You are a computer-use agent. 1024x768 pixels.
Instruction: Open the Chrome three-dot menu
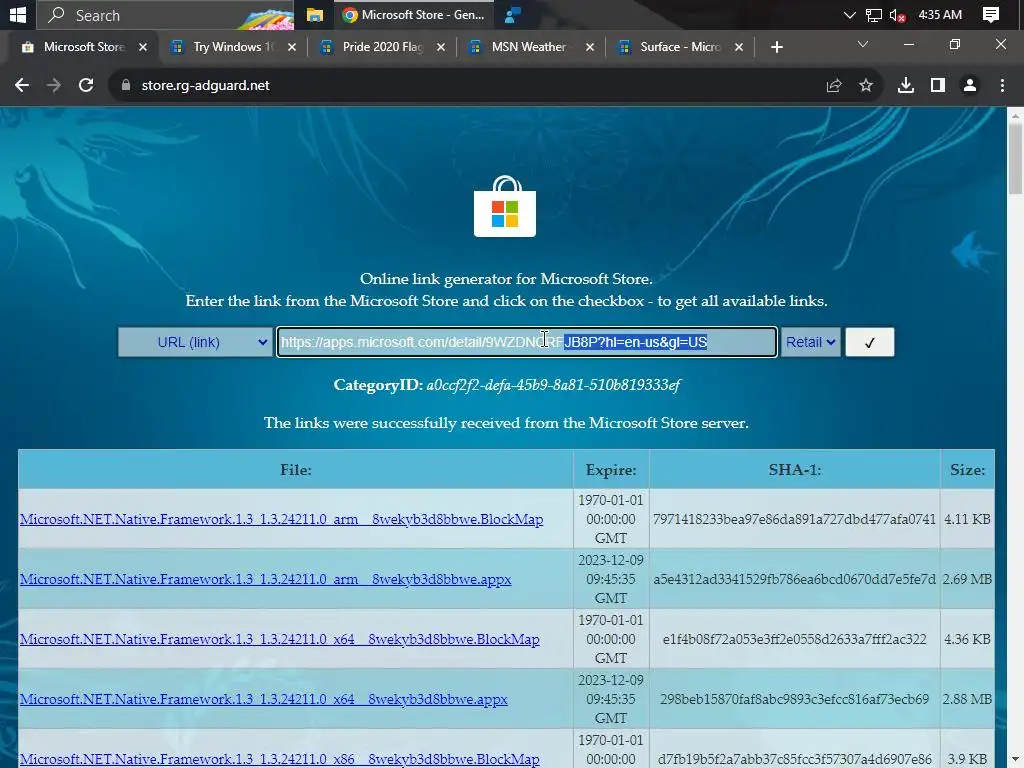(1002, 85)
